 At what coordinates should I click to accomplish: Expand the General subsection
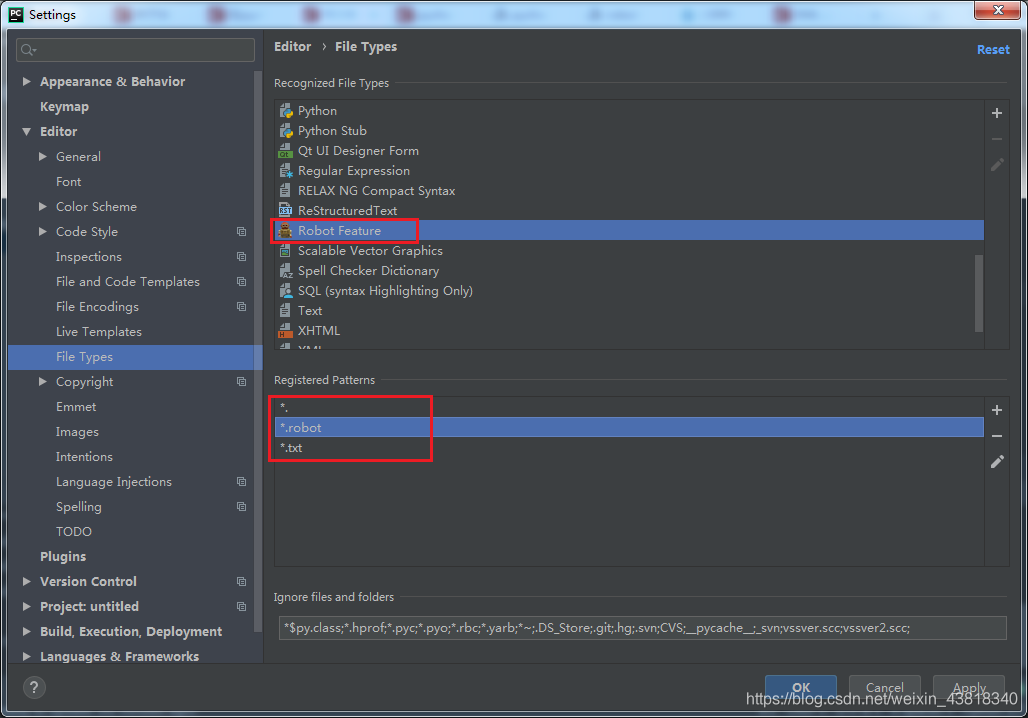coord(43,157)
